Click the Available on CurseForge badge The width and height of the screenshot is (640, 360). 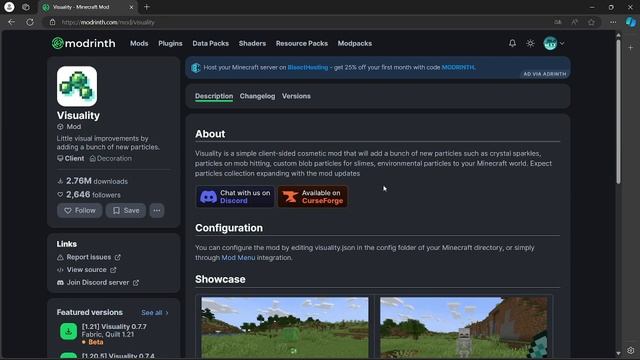(313, 197)
